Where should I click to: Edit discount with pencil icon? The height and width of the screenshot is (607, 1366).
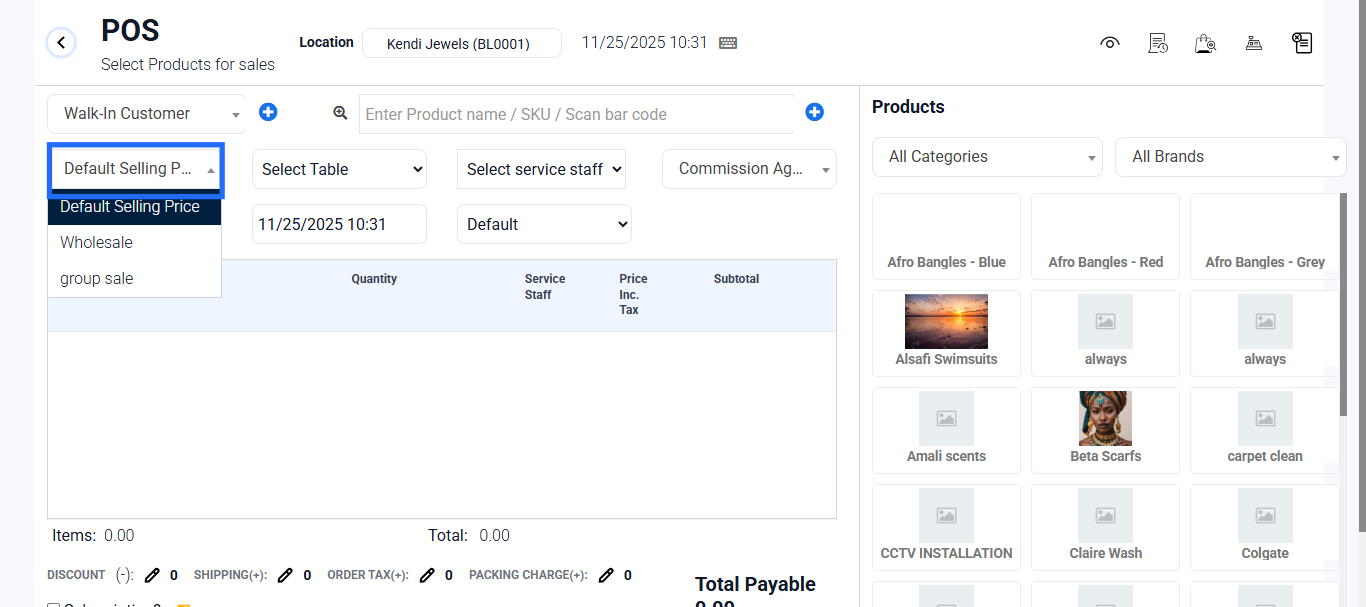[152, 575]
